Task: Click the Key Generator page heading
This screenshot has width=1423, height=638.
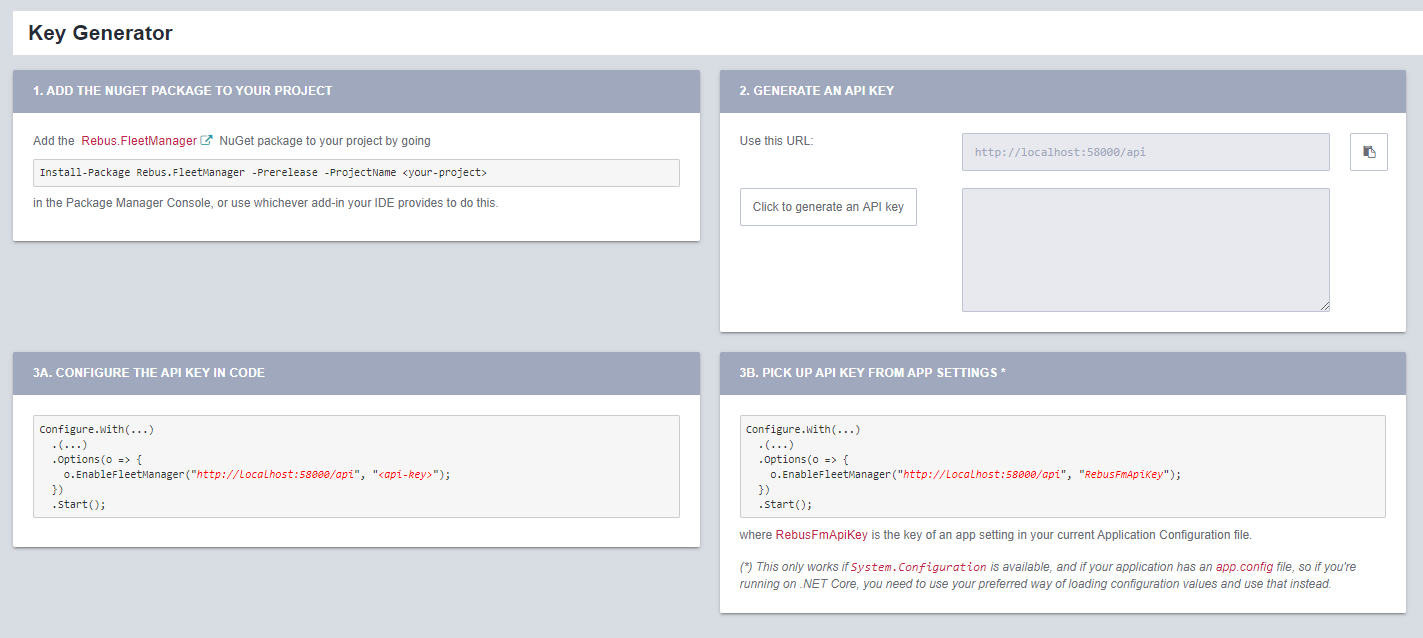Action: pyautogui.click(x=100, y=33)
